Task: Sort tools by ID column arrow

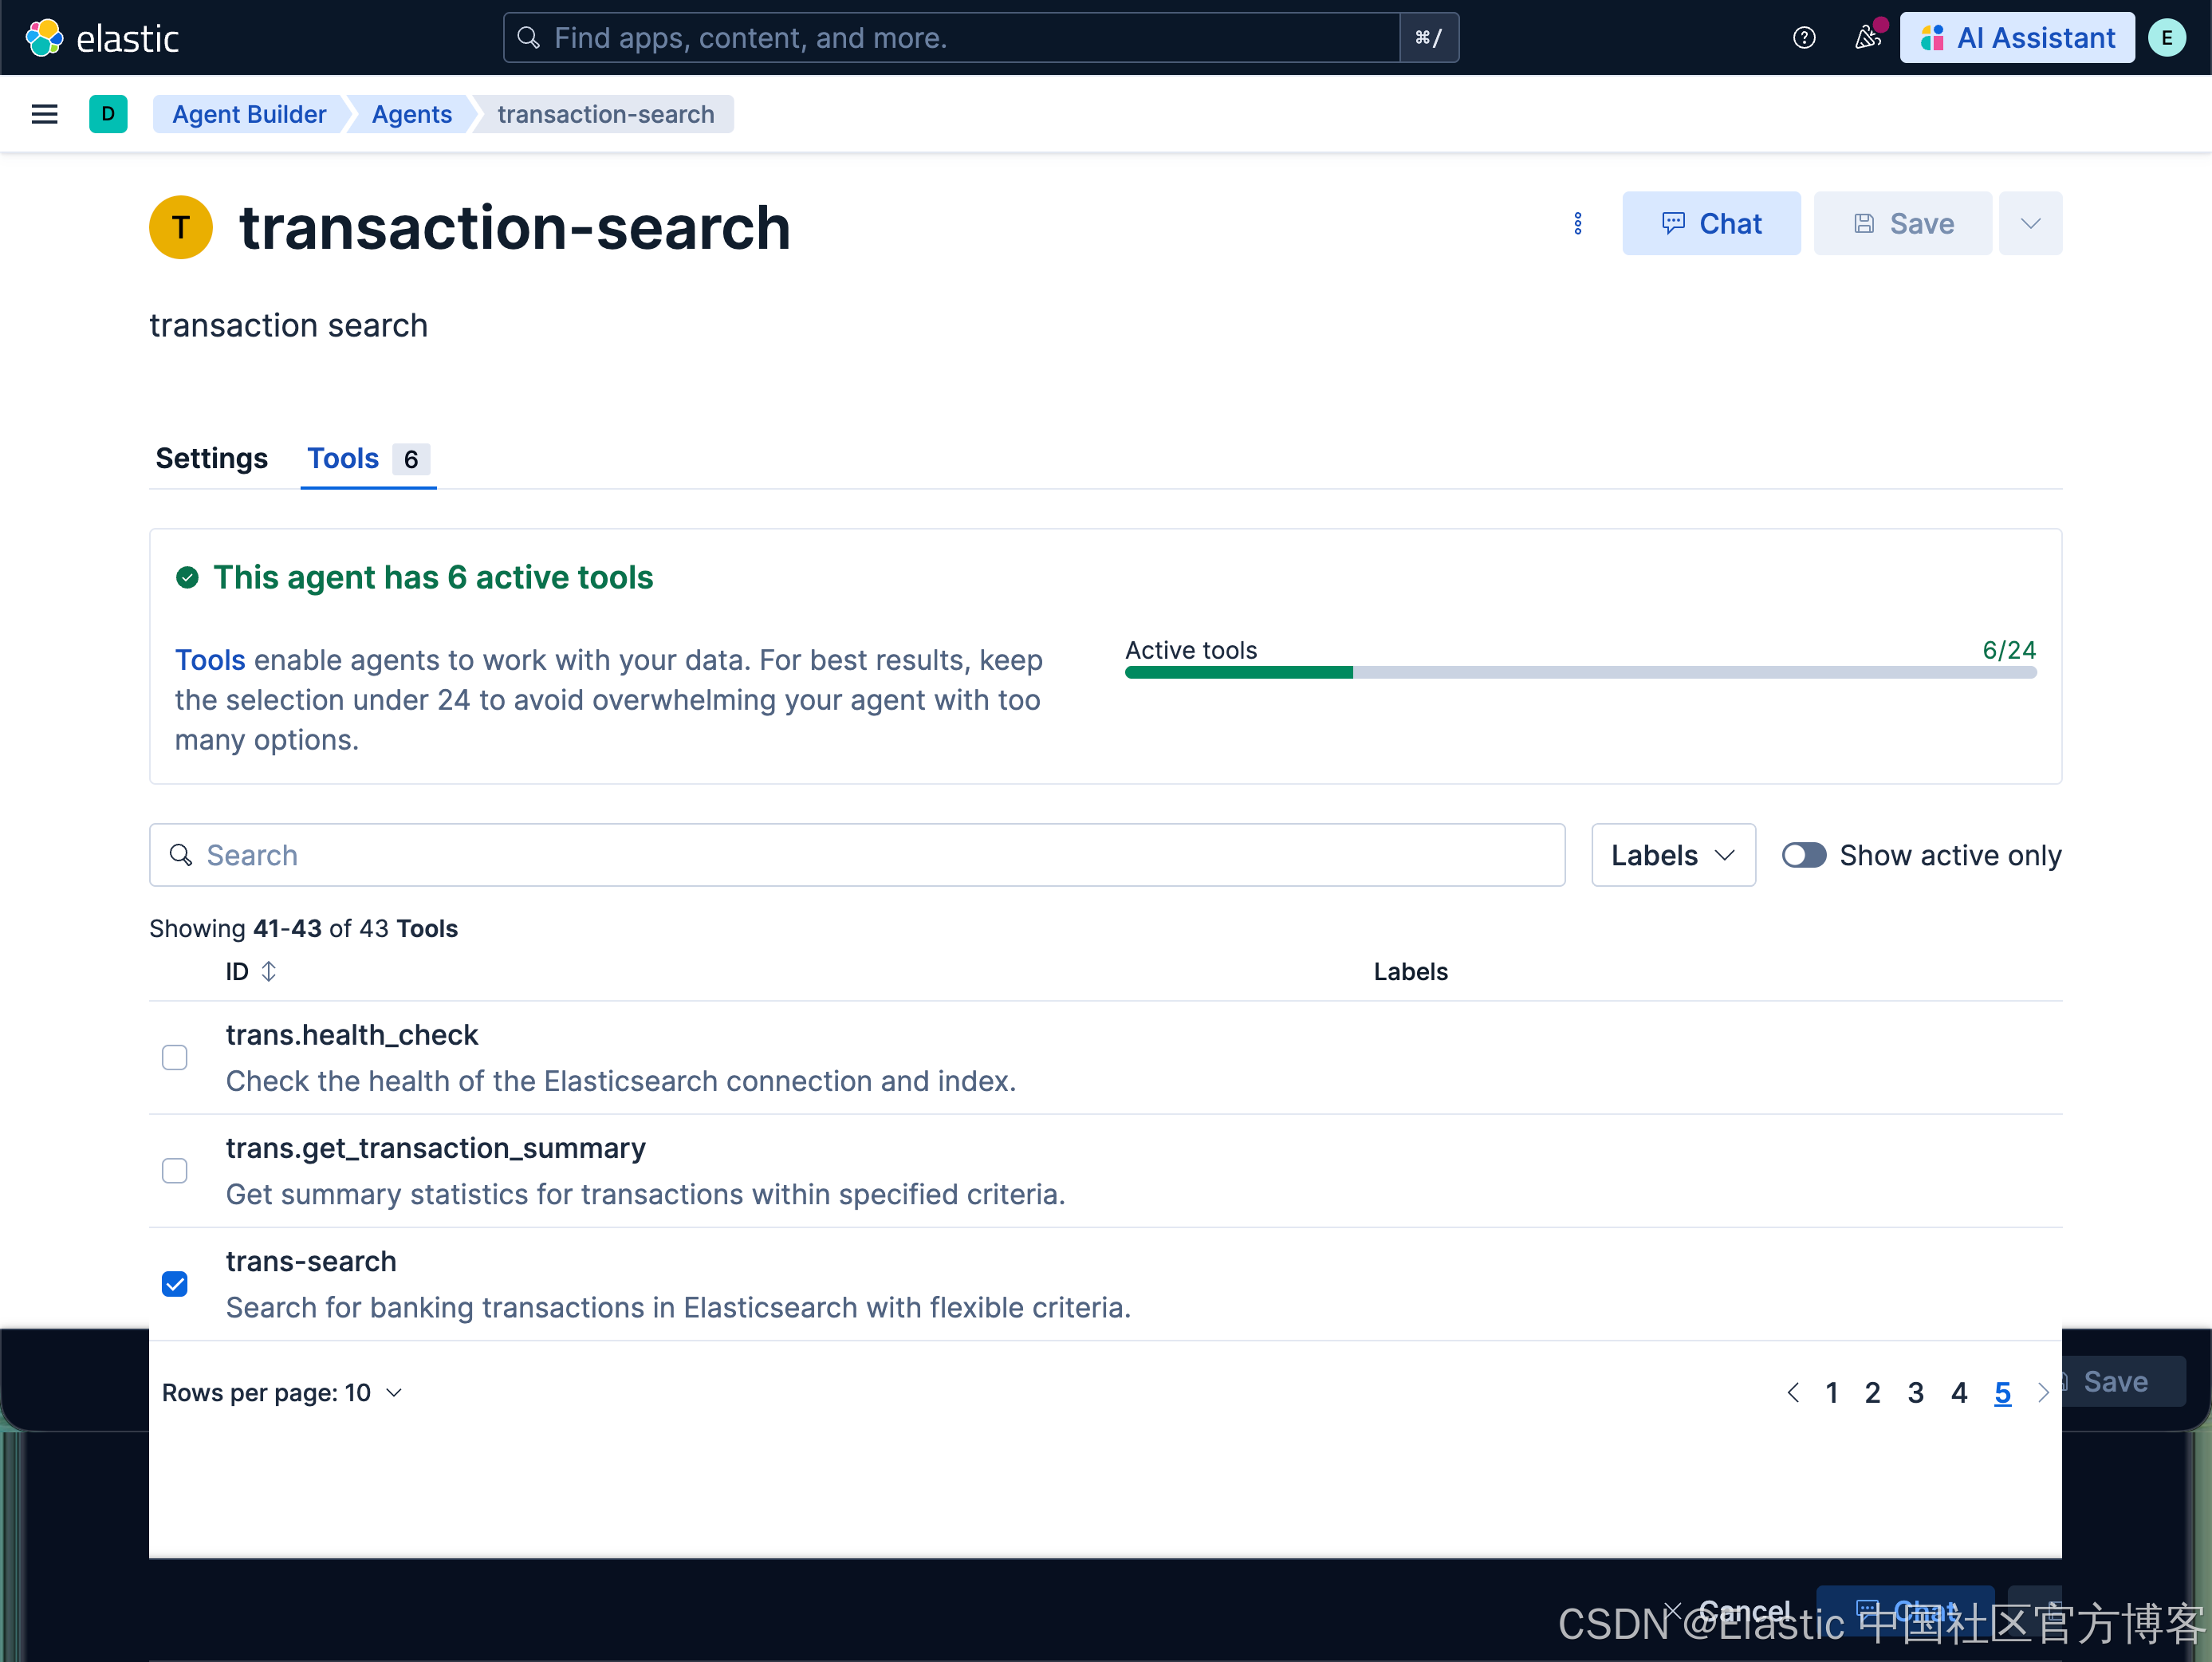Action: pyautogui.click(x=268, y=971)
